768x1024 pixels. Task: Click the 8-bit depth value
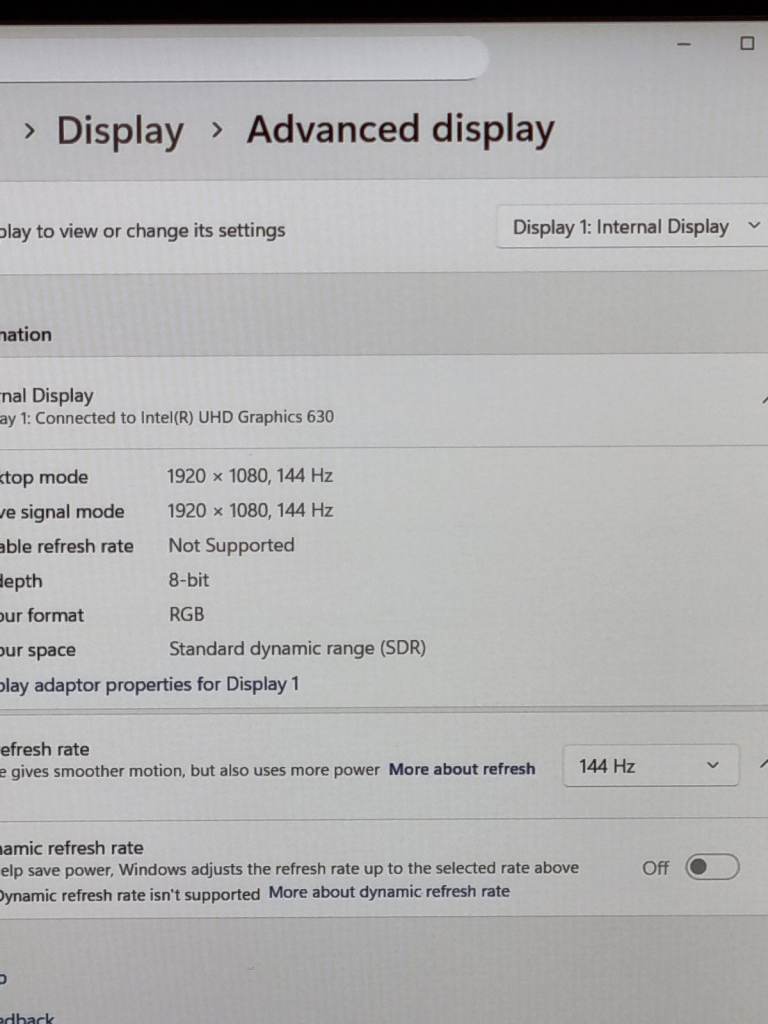189,580
